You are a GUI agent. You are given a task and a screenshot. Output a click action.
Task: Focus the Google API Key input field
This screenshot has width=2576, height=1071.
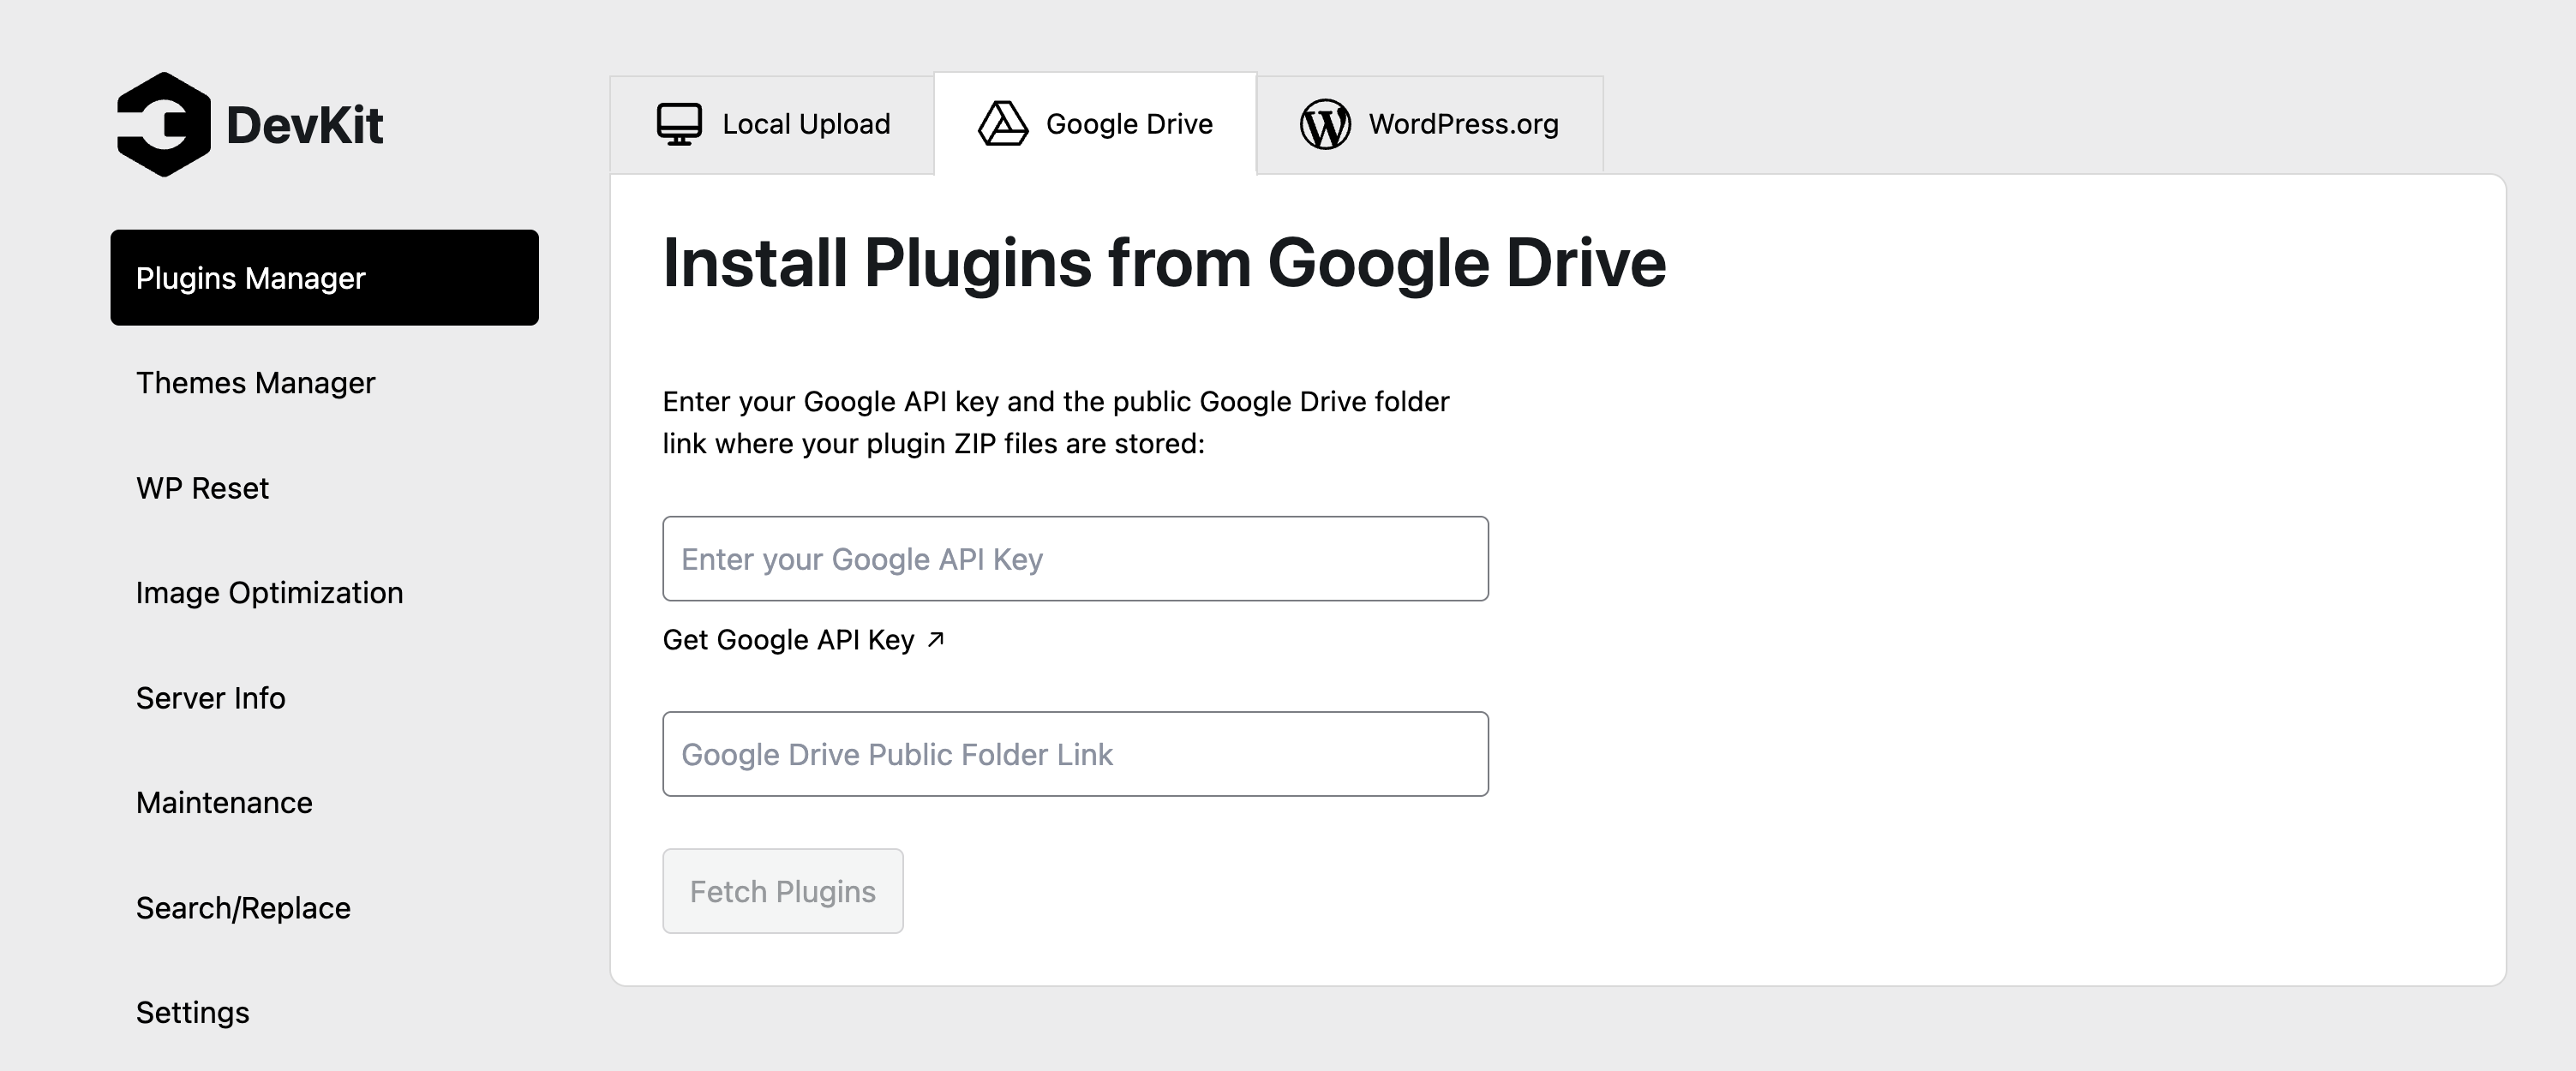pyautogui.click(x=1075, y=559)
